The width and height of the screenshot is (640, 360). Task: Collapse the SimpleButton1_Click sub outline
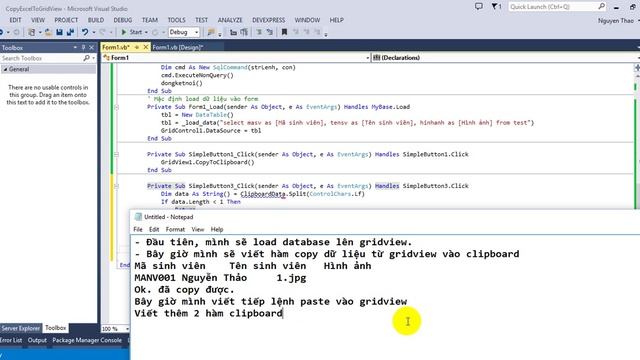tap(116, 155)
